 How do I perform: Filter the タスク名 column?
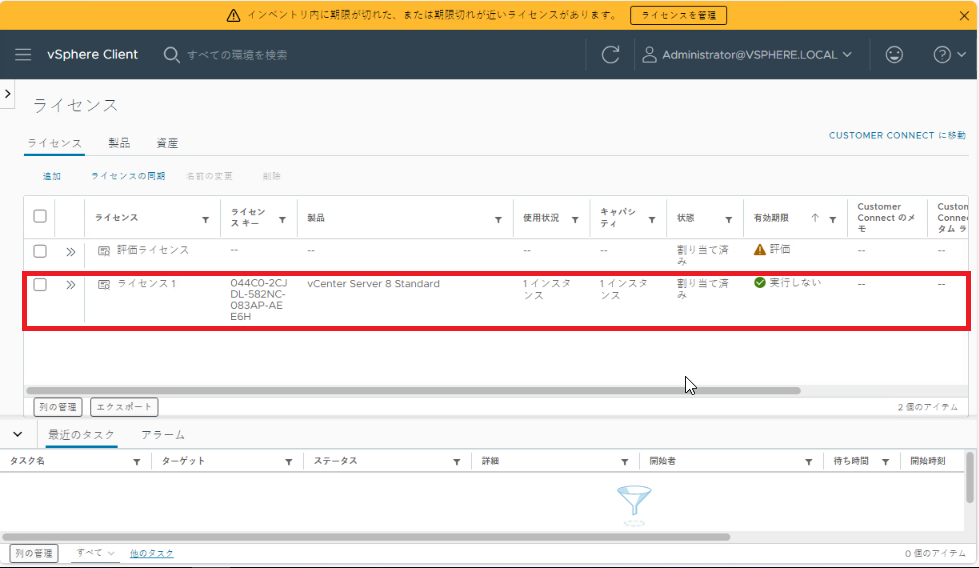[x=136, y=462]
